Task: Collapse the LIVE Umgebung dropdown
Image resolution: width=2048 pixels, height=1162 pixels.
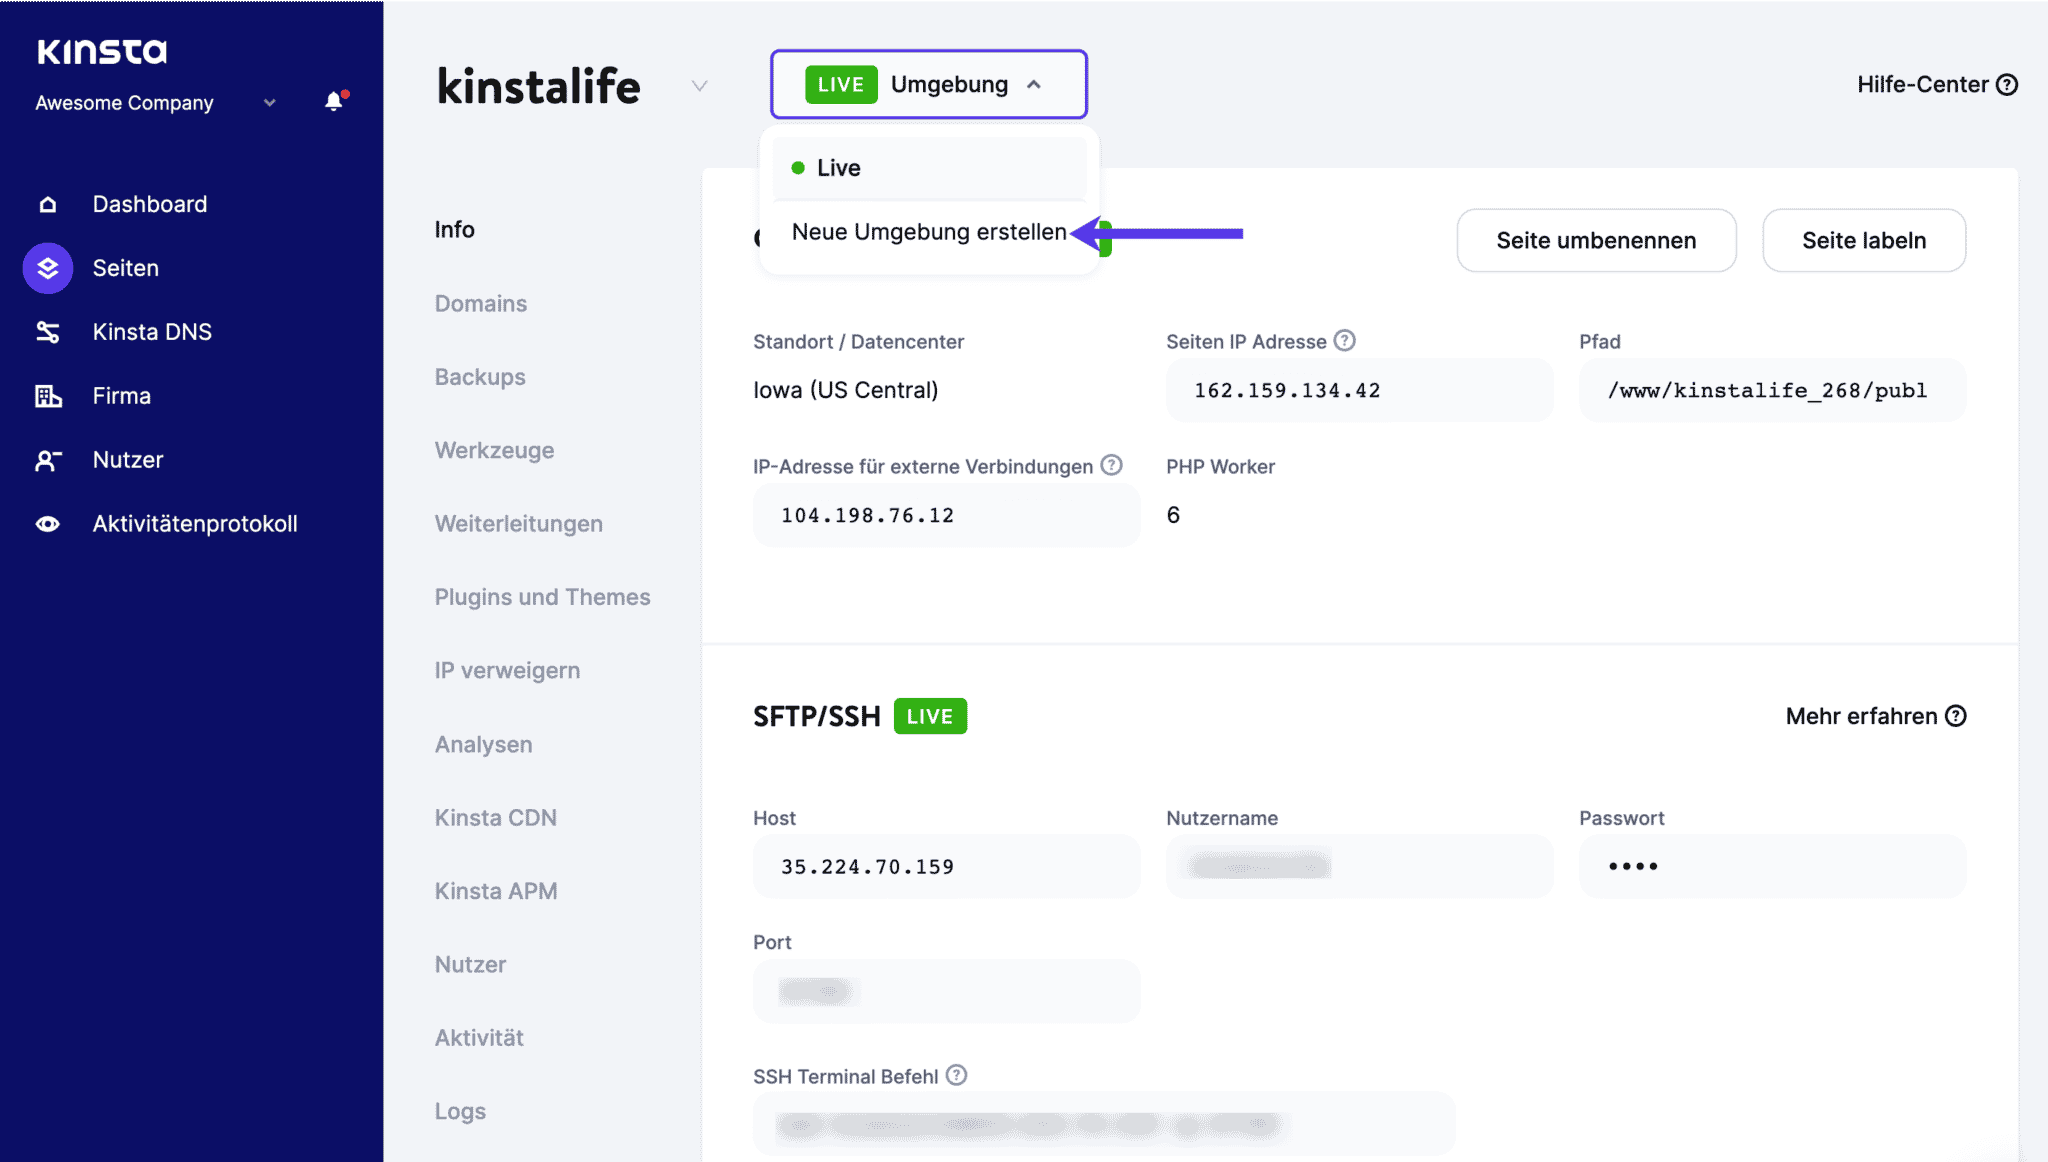Action: coord(1035,84)
